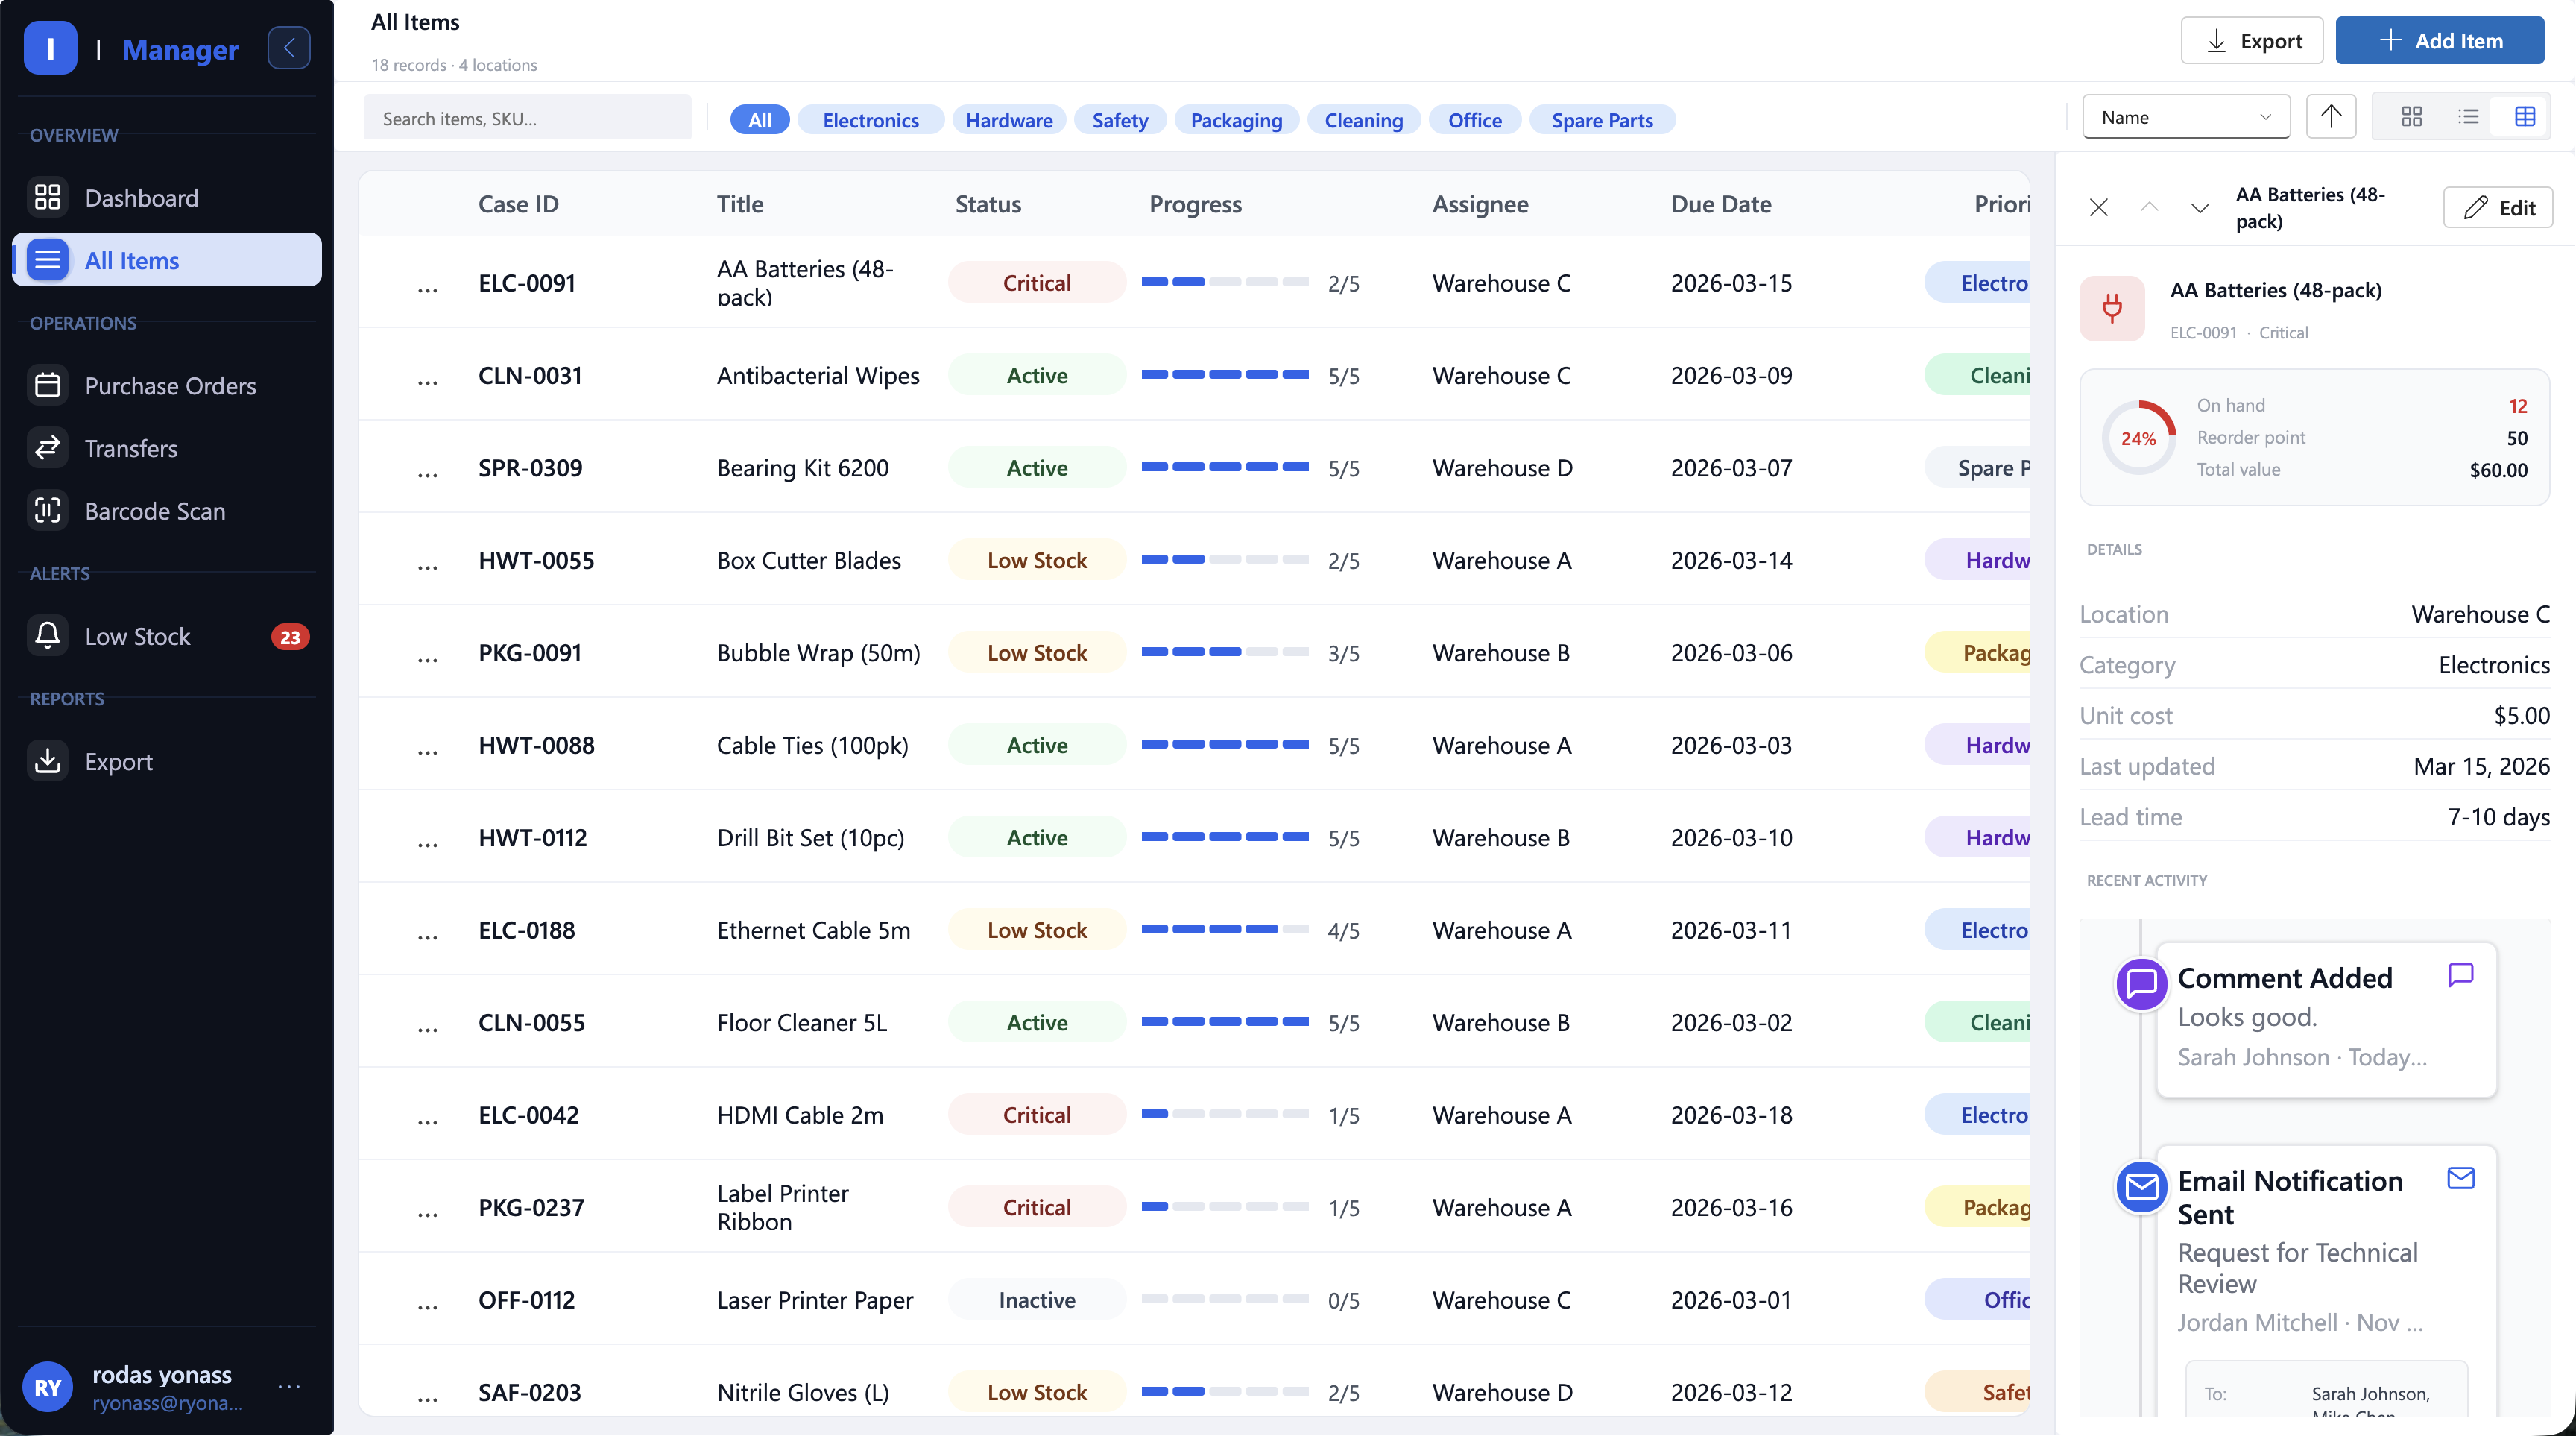Click the 24% stock level ring
The height and width of the screenshot is (1436, 2576).
coord(2138,438)
